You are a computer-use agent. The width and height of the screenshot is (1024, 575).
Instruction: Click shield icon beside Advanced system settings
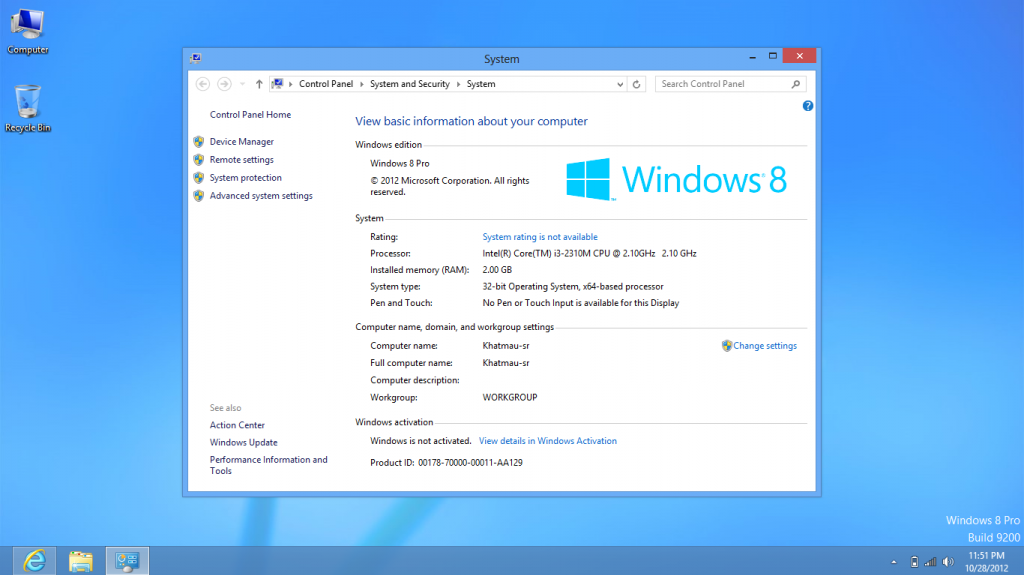click(199, 195)
